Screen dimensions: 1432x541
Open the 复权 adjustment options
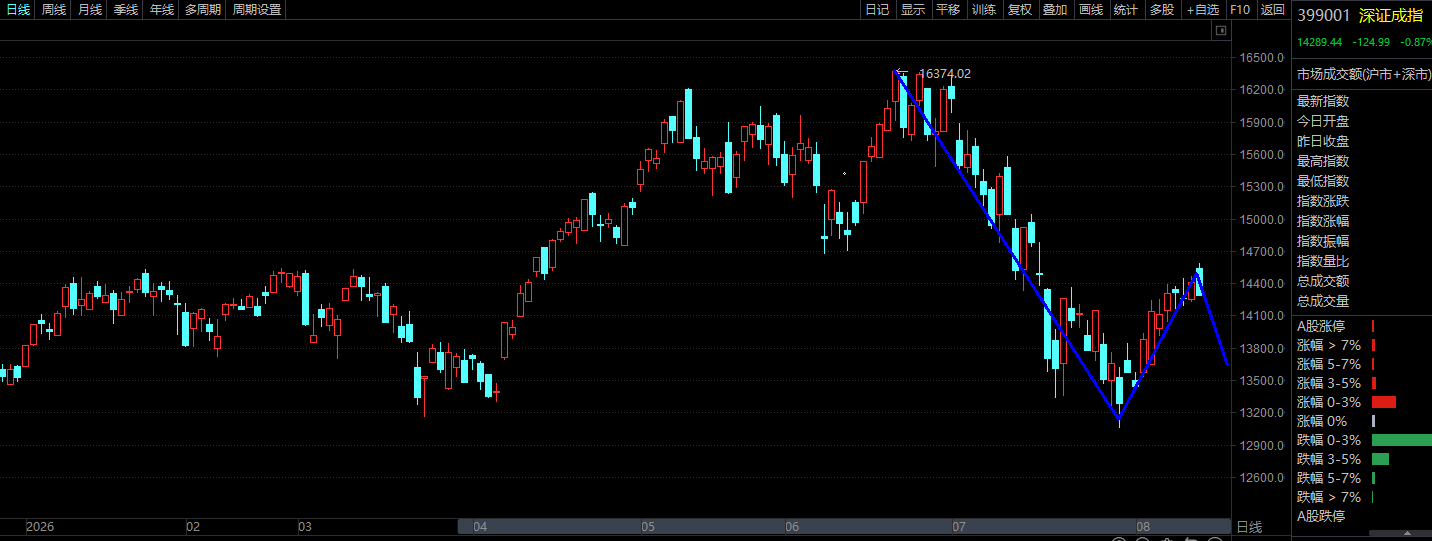tap(1019, 10)
